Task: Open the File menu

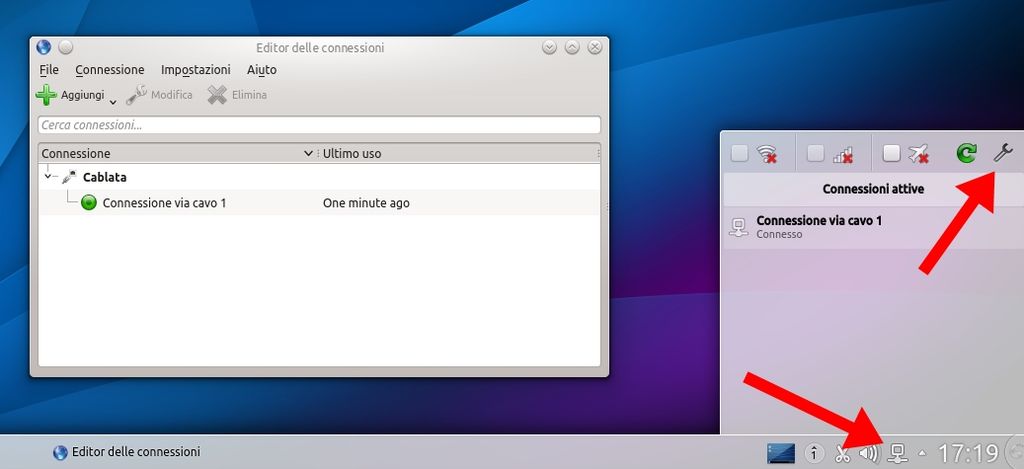Action: [49, 69]
